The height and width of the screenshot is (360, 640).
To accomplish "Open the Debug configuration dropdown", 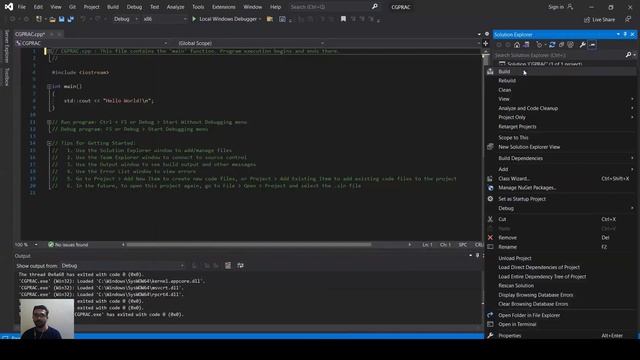I will [x=126, y=19].
